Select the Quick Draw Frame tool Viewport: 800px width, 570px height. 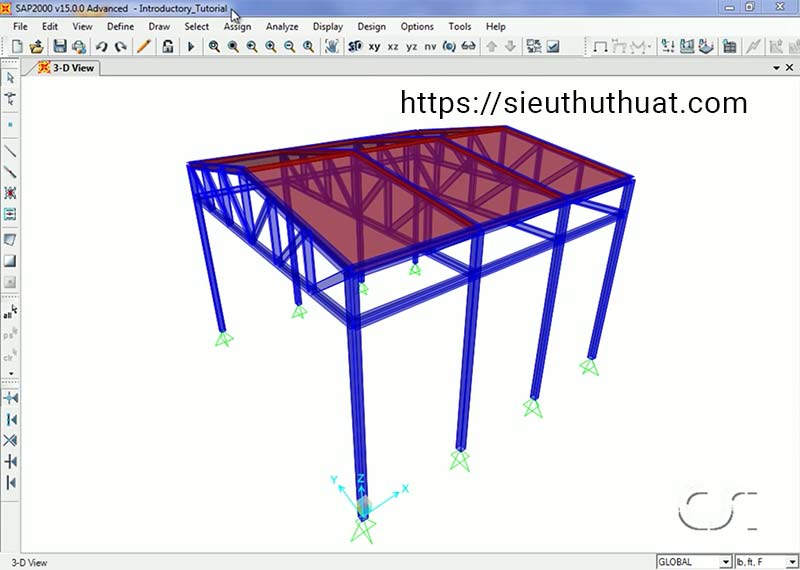click(x=10, y=172)
